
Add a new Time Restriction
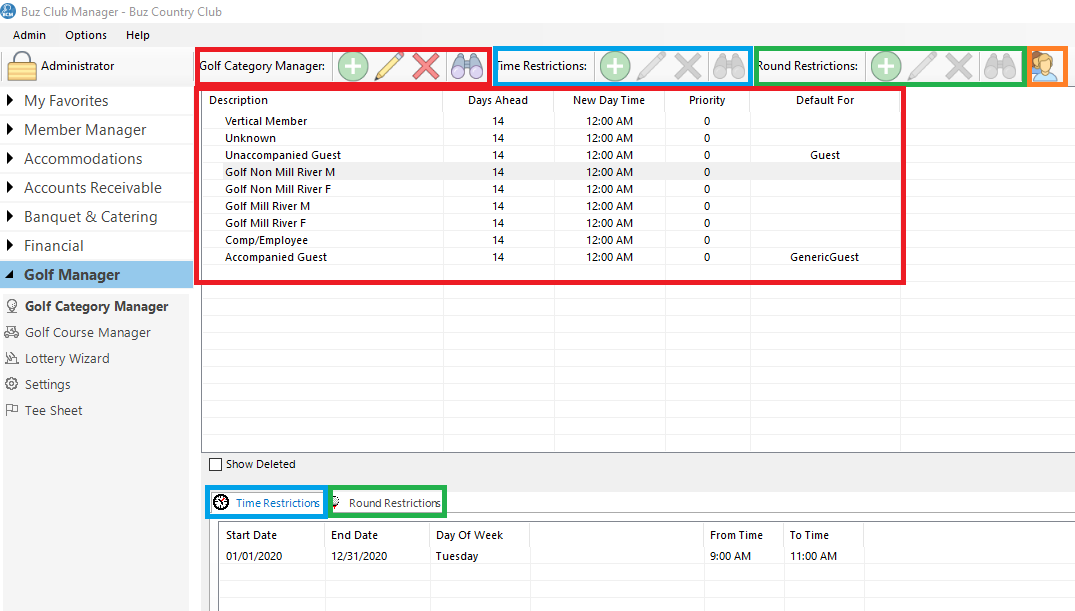coord(614,67)
